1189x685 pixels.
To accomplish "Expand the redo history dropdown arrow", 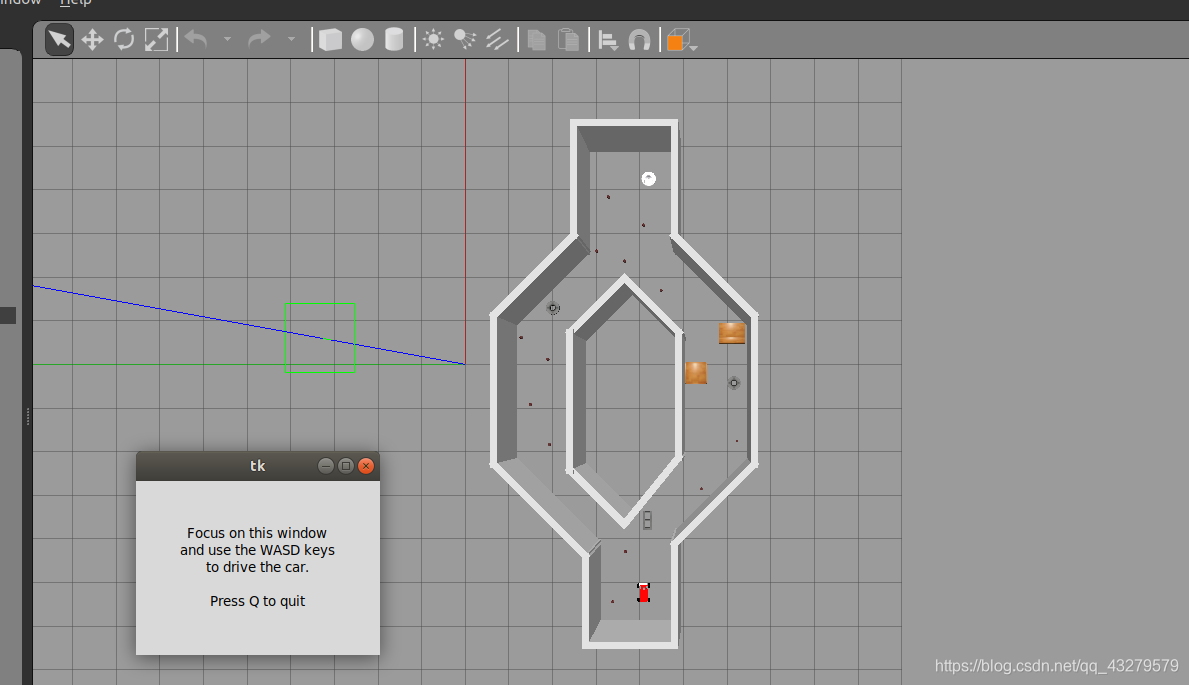I will click(x=291, y=39).
